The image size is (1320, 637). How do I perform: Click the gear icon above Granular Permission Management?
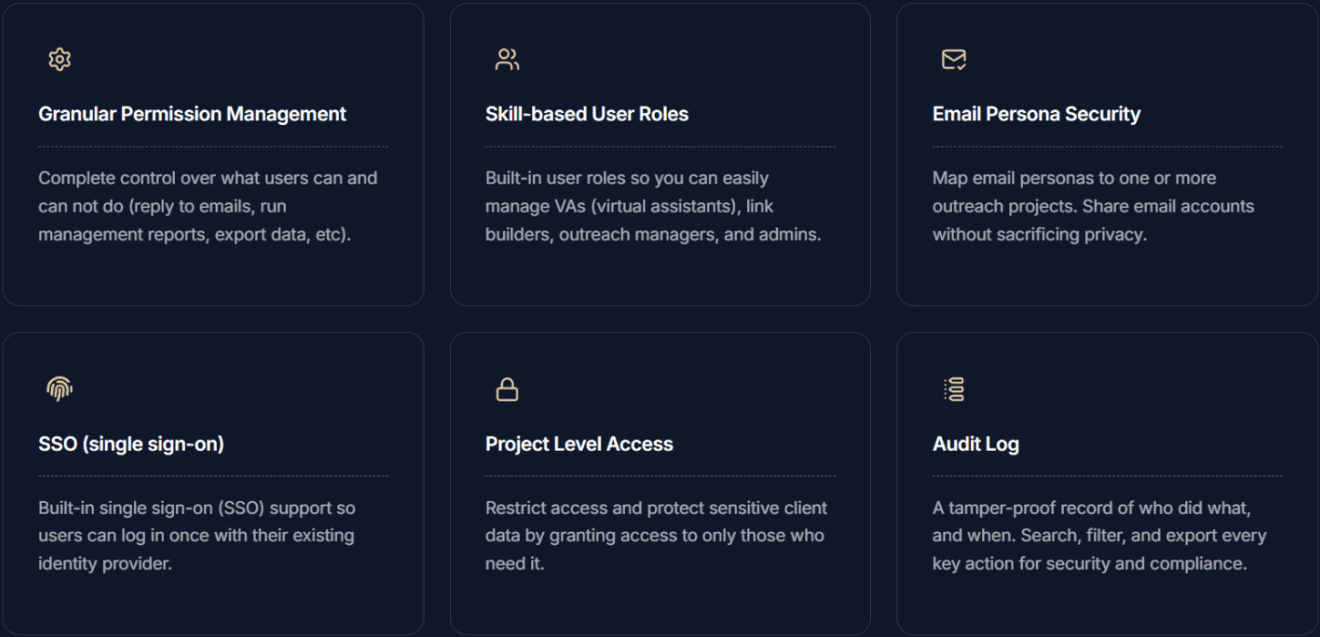(60, 60)
